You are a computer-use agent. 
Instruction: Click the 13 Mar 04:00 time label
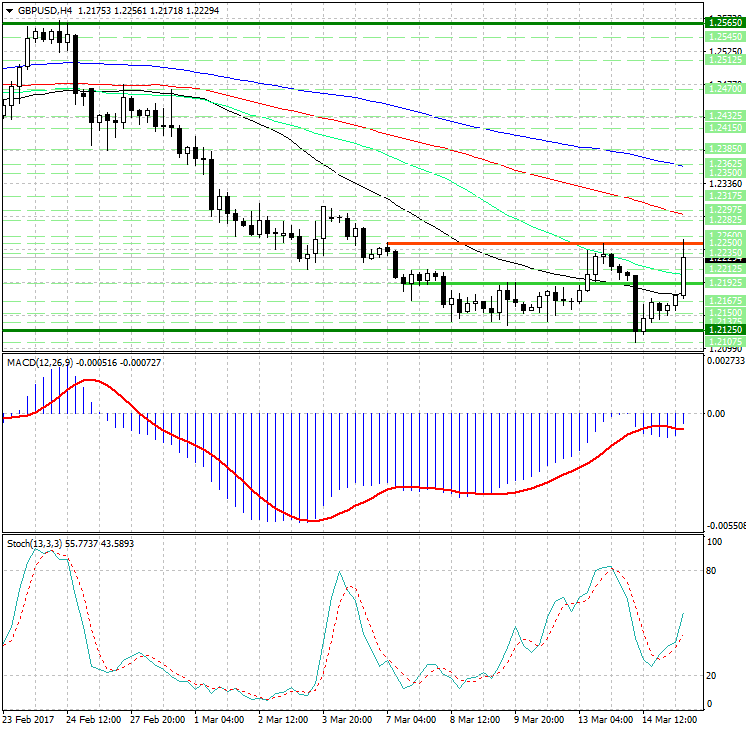[605, 719]
